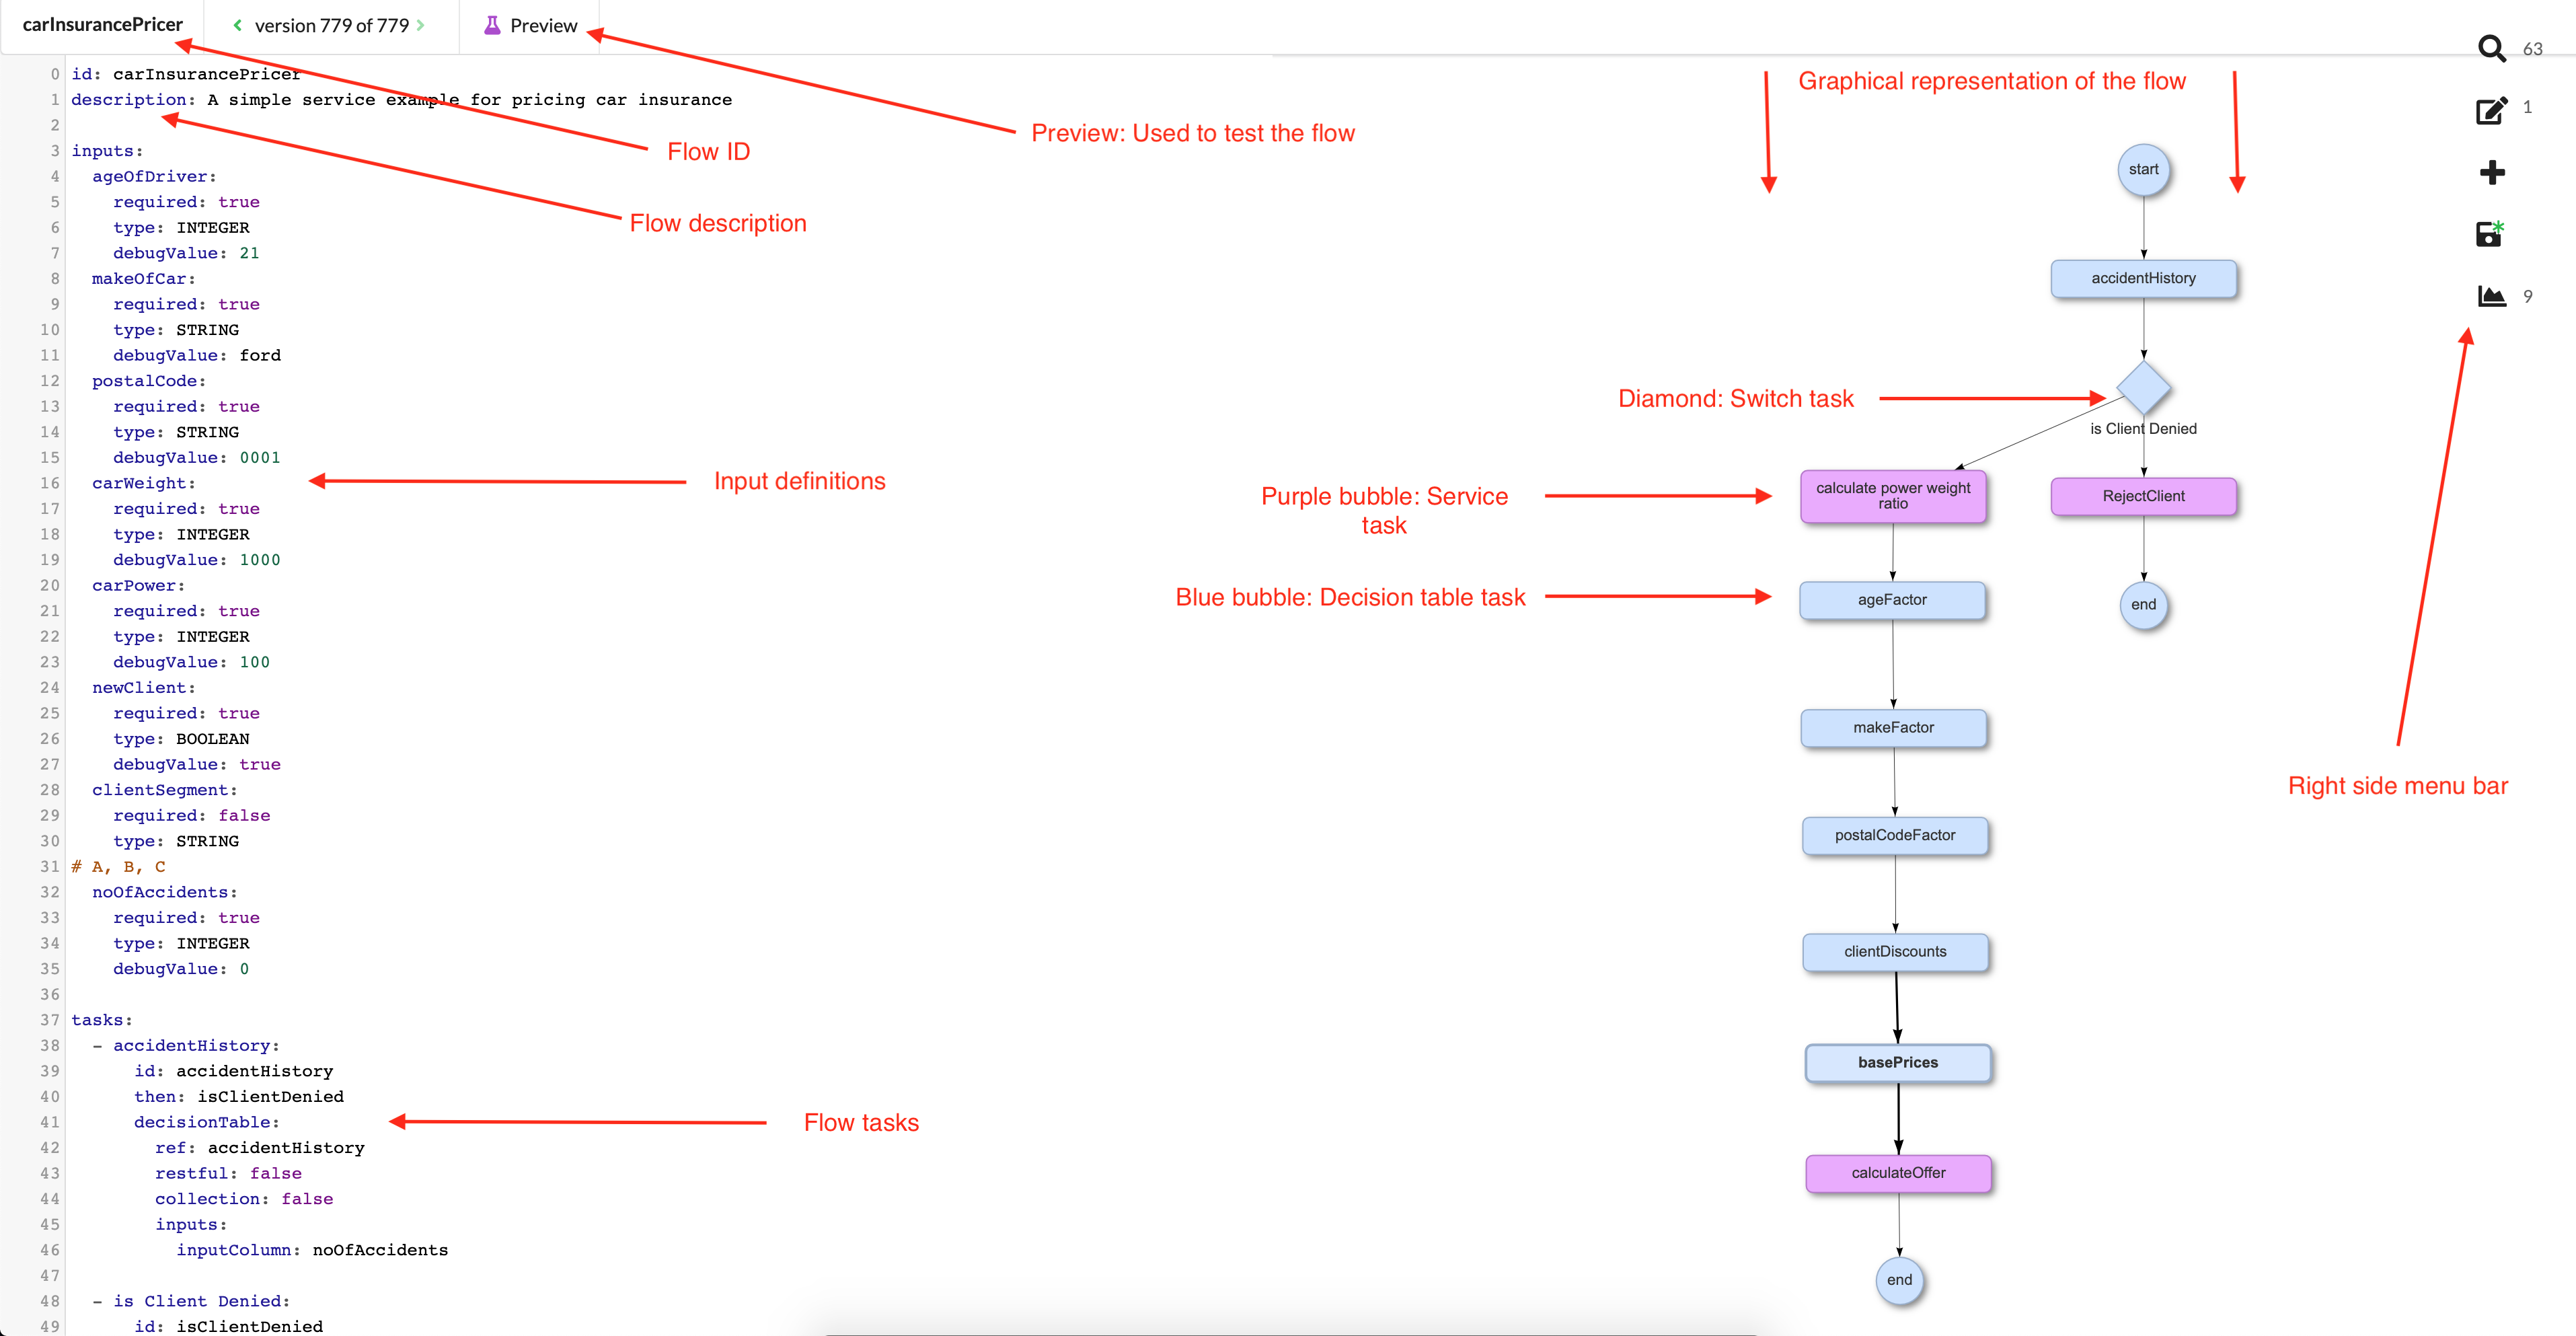Click the search magnifier icon
This screenshot has height=1336, width=2576.
(x=2491, y=48)
